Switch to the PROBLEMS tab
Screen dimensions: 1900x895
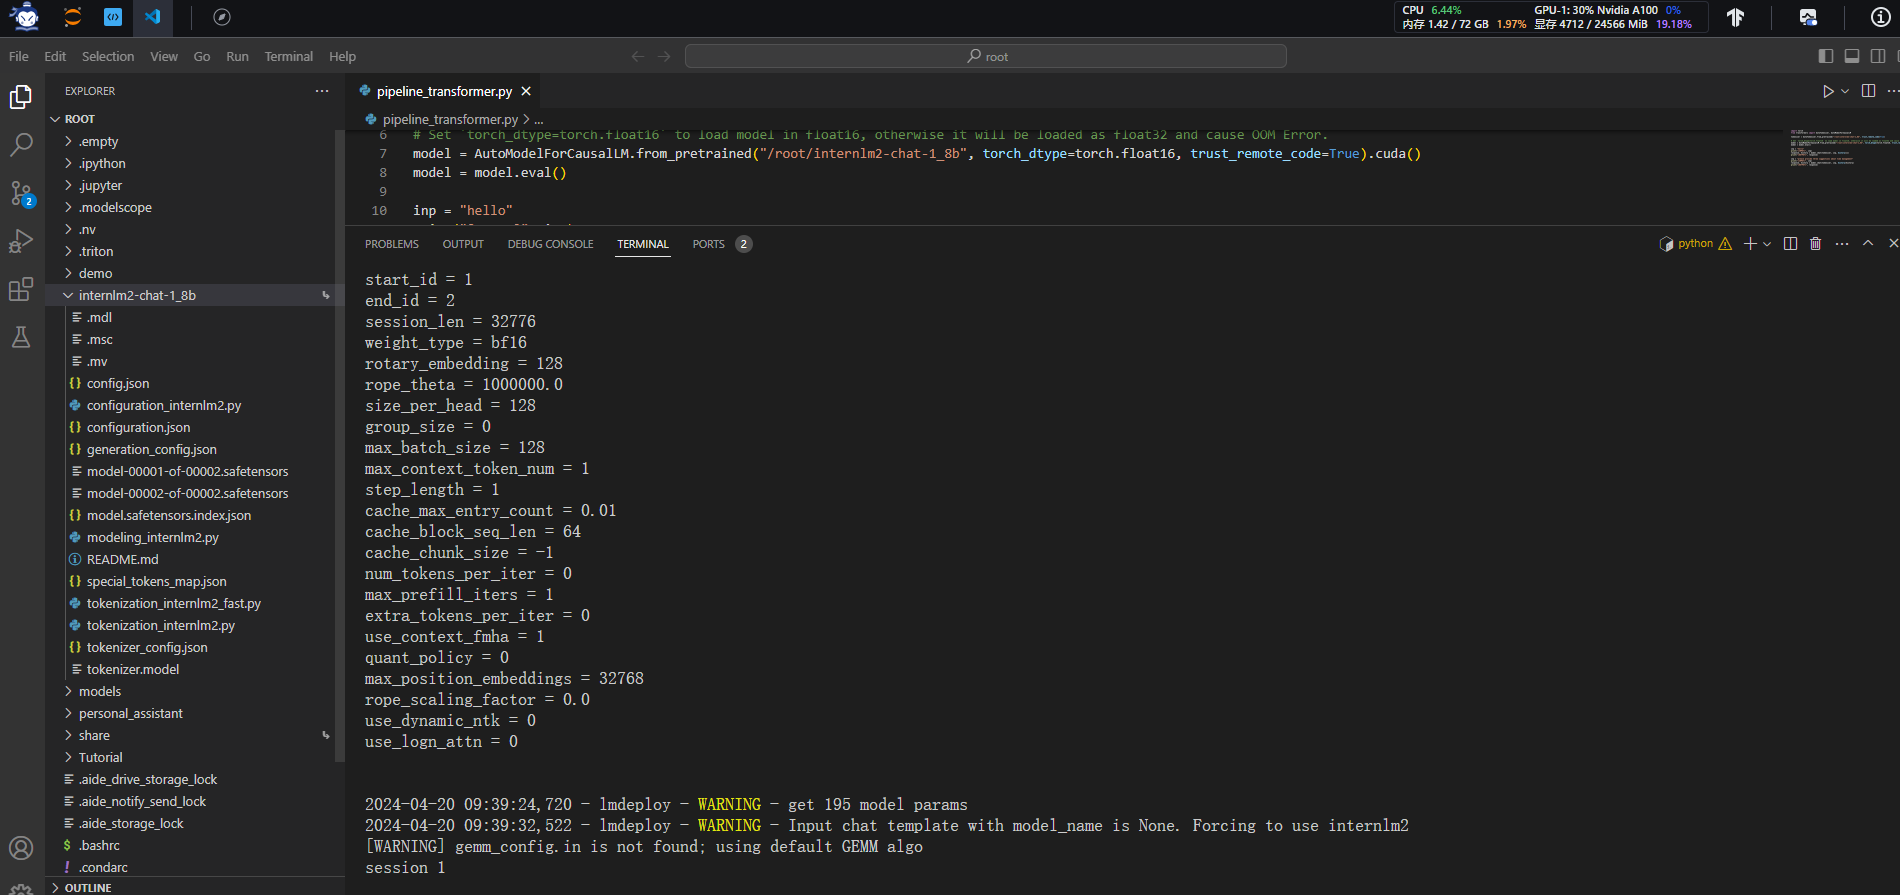point(392,244)
